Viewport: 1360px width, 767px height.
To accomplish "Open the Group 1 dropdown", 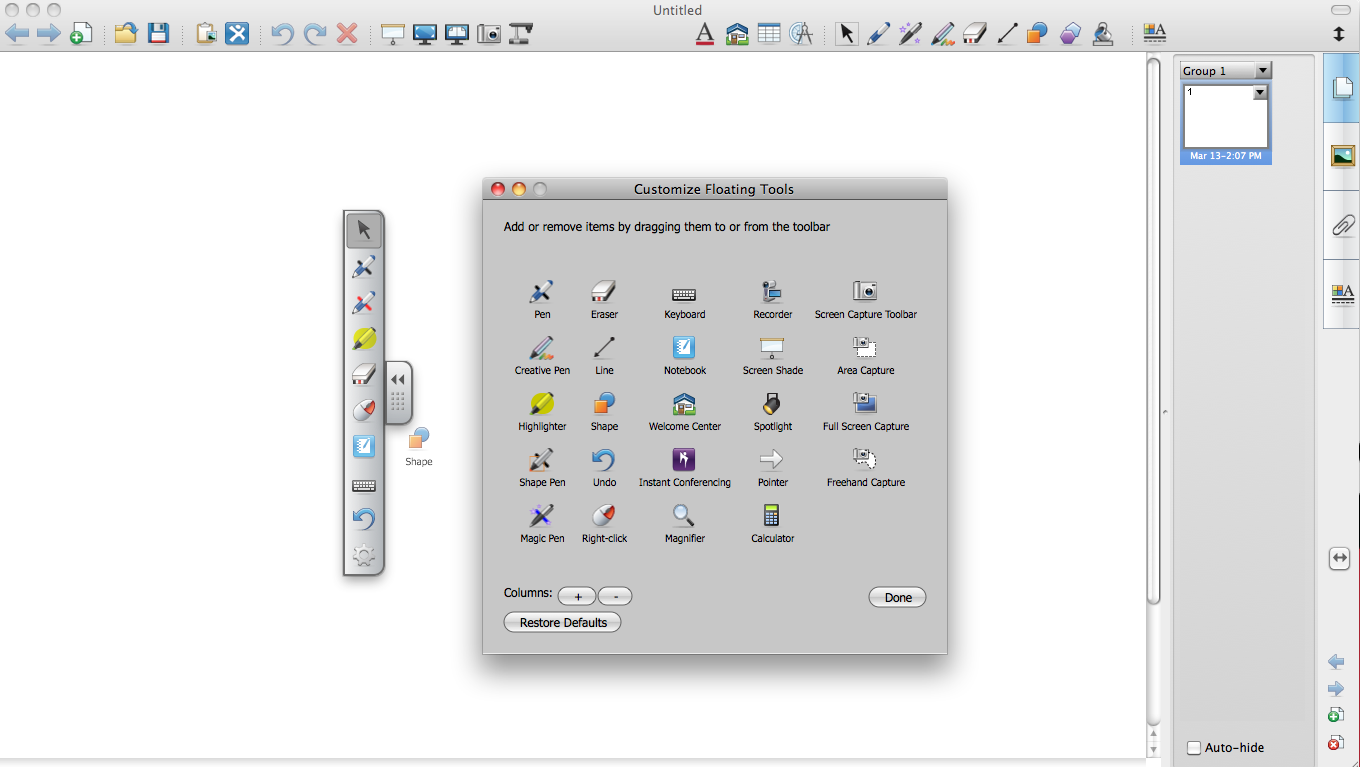I will tap(1262, 71).
